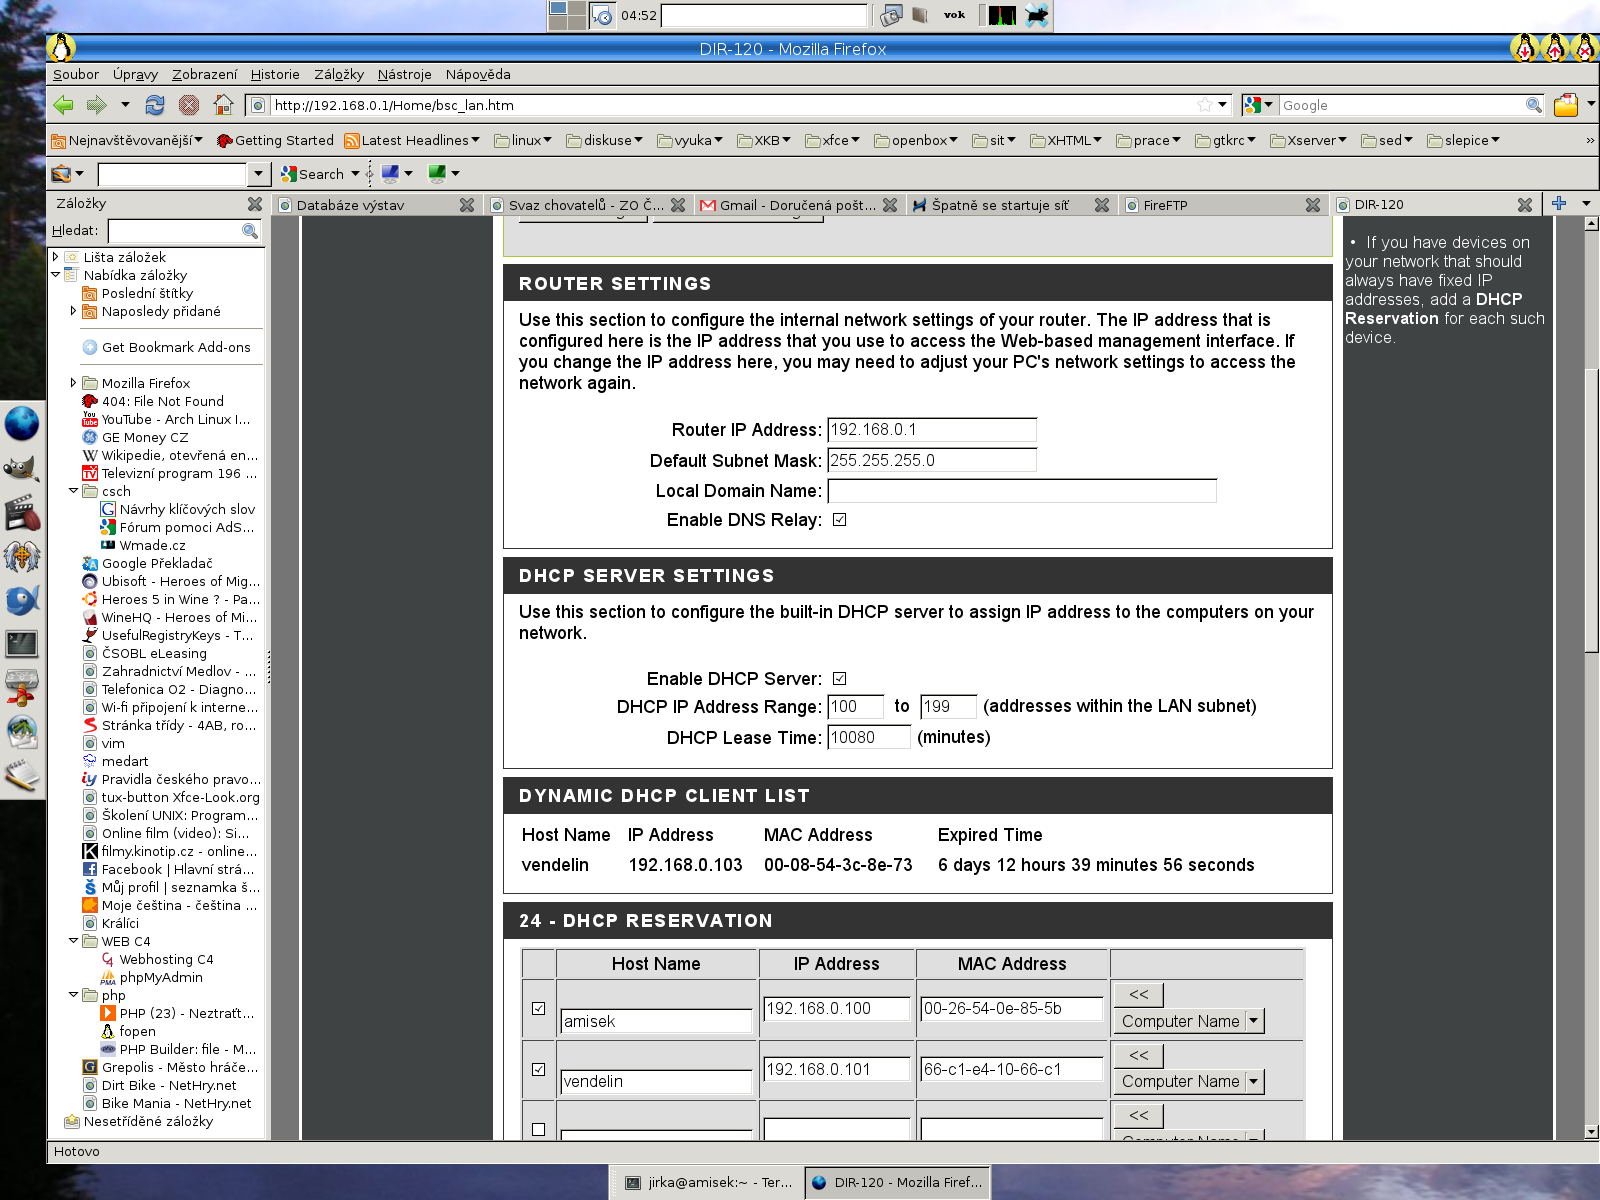Click << button in vendelin row
1600x1200 pixels.
pyautogui.click(x=1139, y=1055)
